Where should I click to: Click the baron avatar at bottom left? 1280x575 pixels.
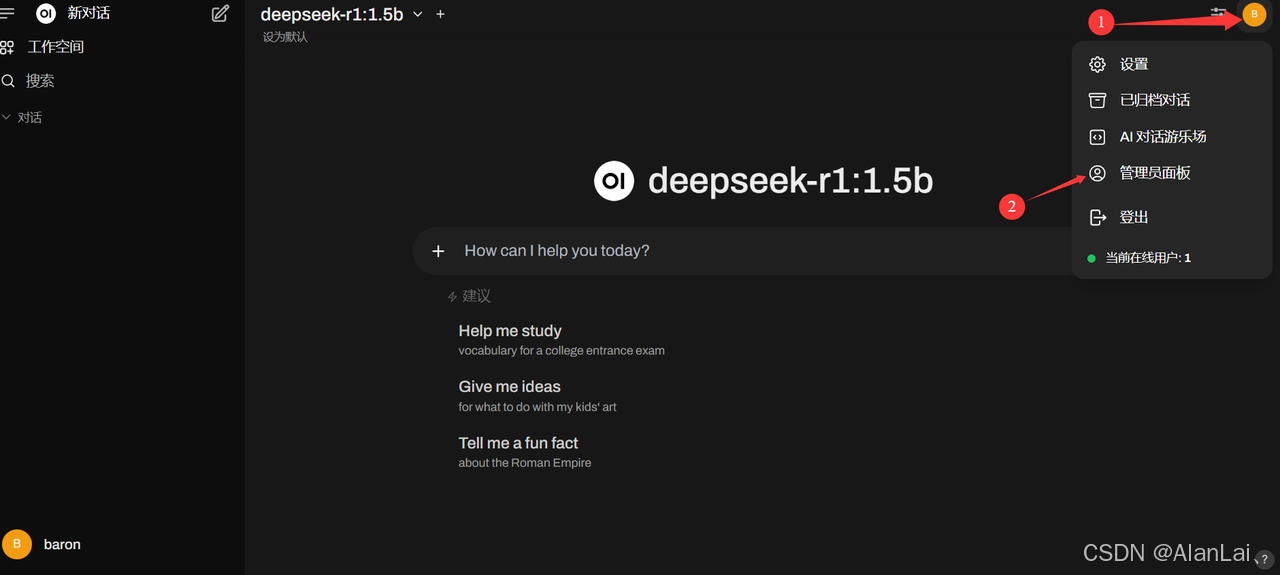pyautogui.click(x=17, y=544)
